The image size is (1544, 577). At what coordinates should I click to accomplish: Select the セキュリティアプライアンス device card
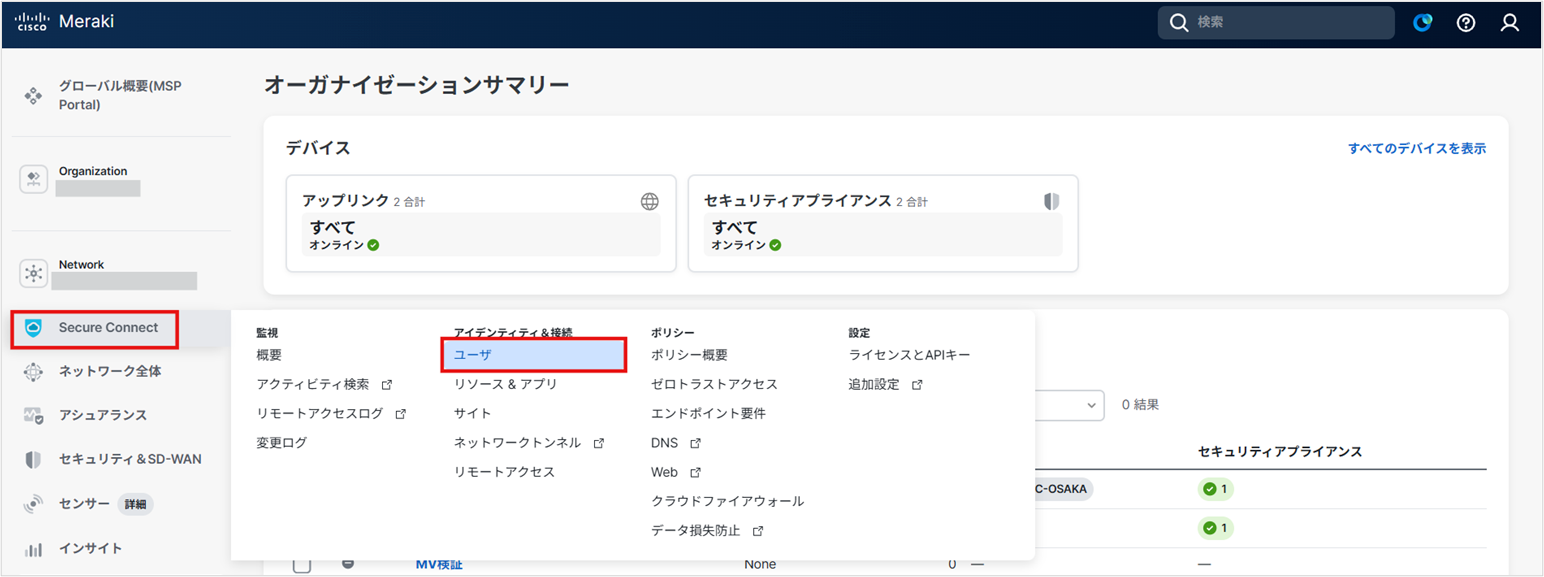pyautogui.click(x=882, y=223)
